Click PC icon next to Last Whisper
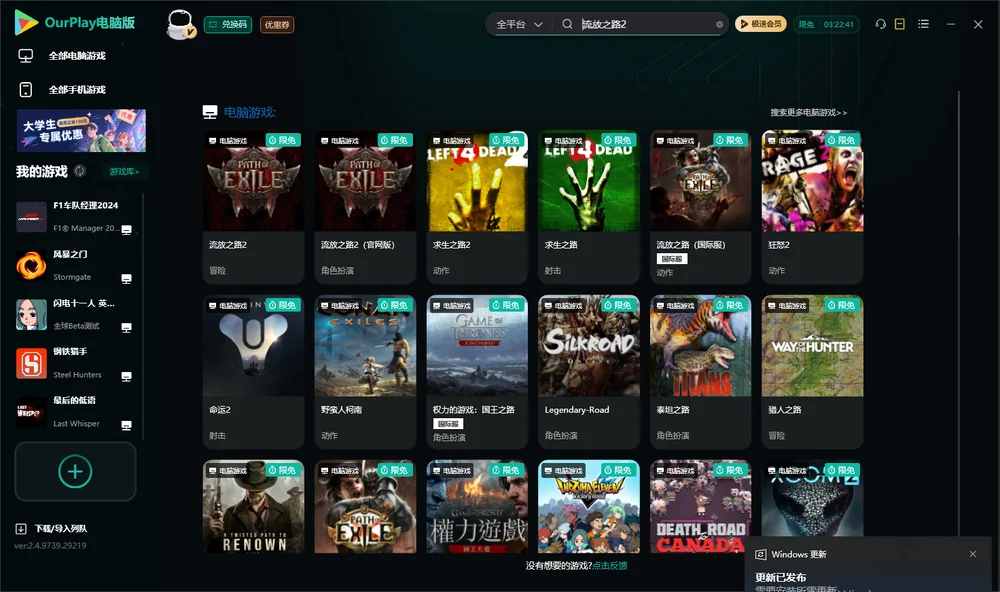The image size is (1000, 592). coord(126,426)
